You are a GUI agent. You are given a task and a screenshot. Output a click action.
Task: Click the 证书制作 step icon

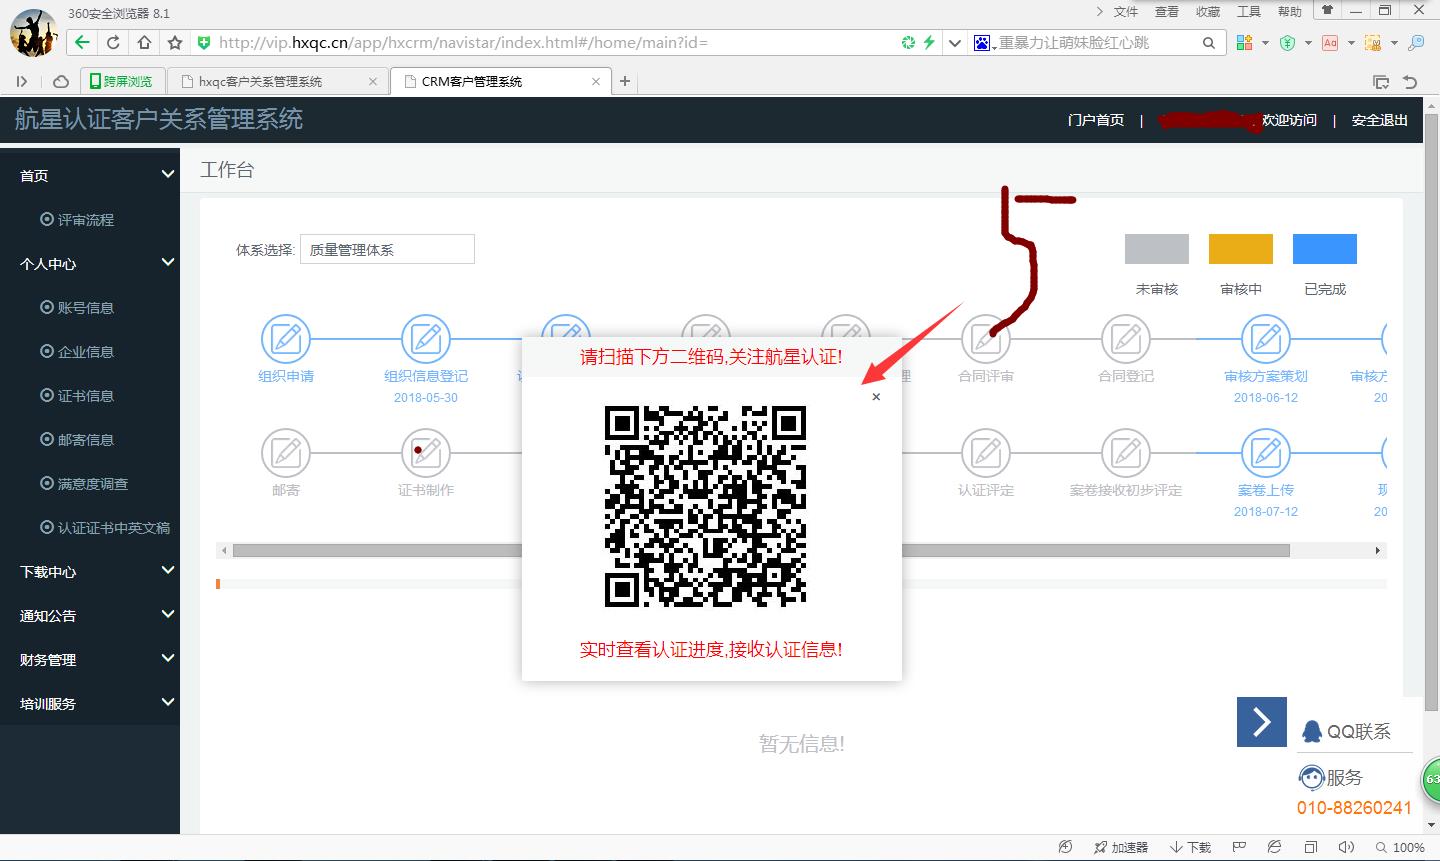(x=426, y=453)
